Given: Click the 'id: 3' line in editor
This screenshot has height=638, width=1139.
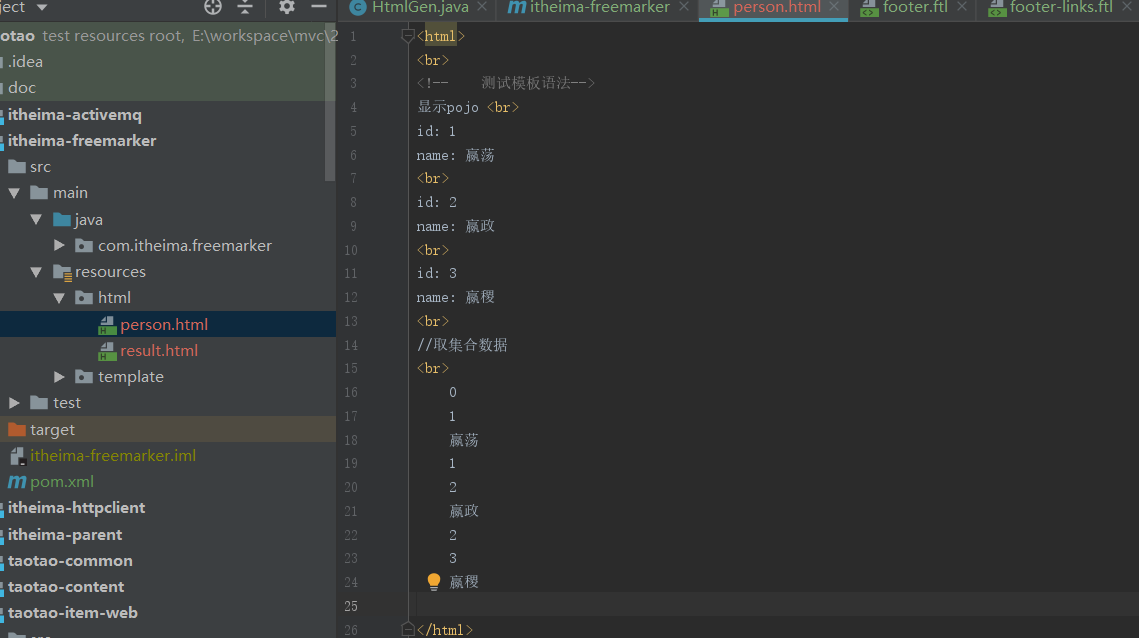Looking at the screenshot, I should pos(437,273).
